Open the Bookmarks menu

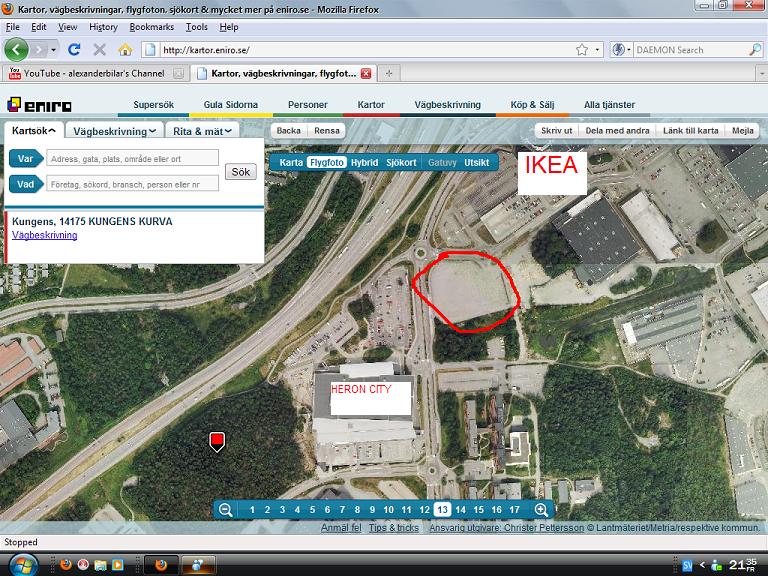pos(151,27)
